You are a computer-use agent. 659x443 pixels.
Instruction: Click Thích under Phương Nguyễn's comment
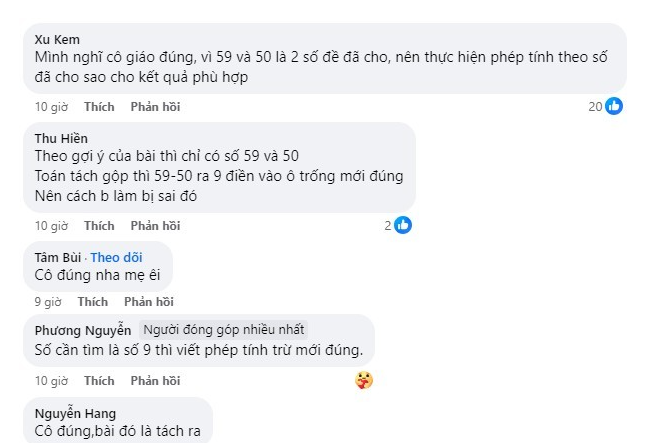pyautogui.click(x=99, y=381)
